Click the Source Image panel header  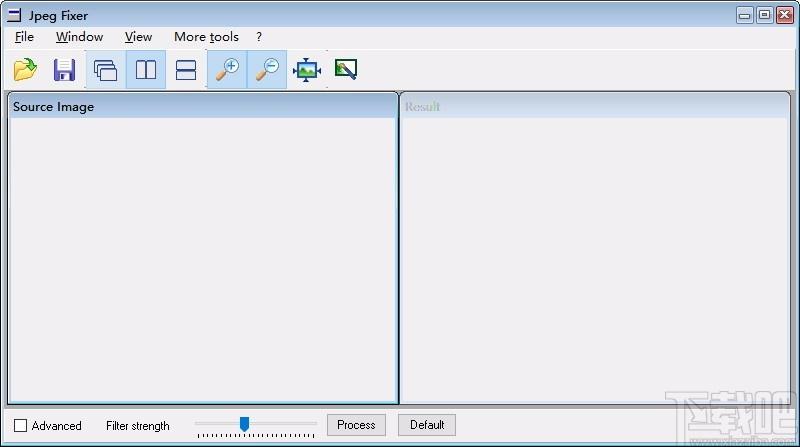tap(203, 107)
